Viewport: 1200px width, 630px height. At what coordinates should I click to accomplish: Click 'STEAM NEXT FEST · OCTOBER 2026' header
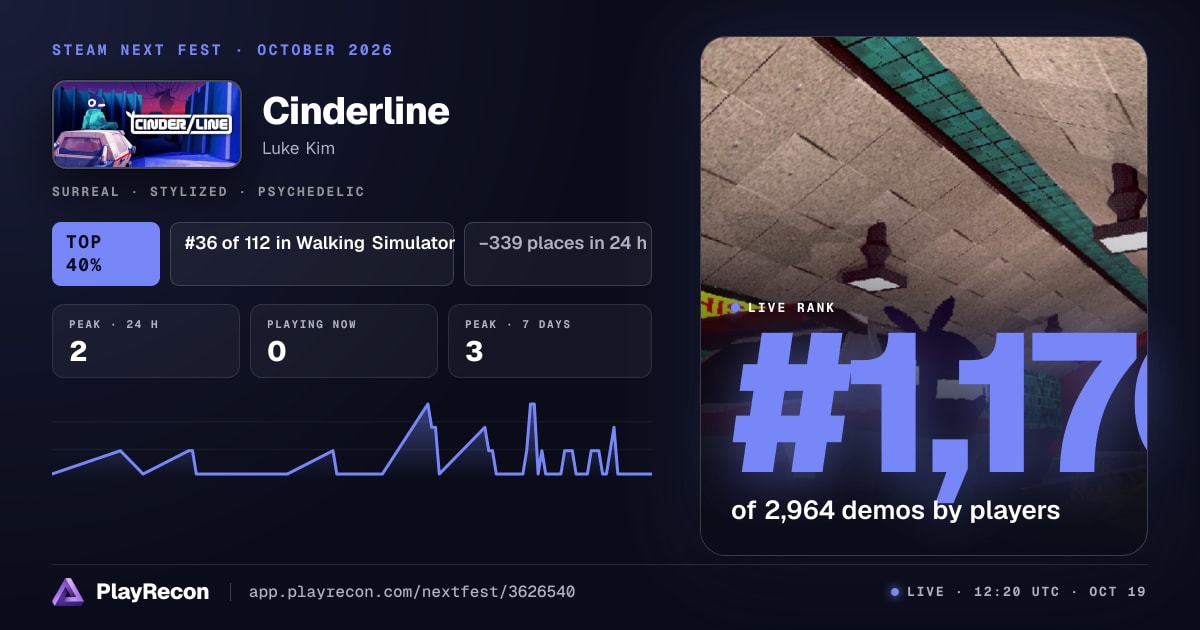point(222,50)
